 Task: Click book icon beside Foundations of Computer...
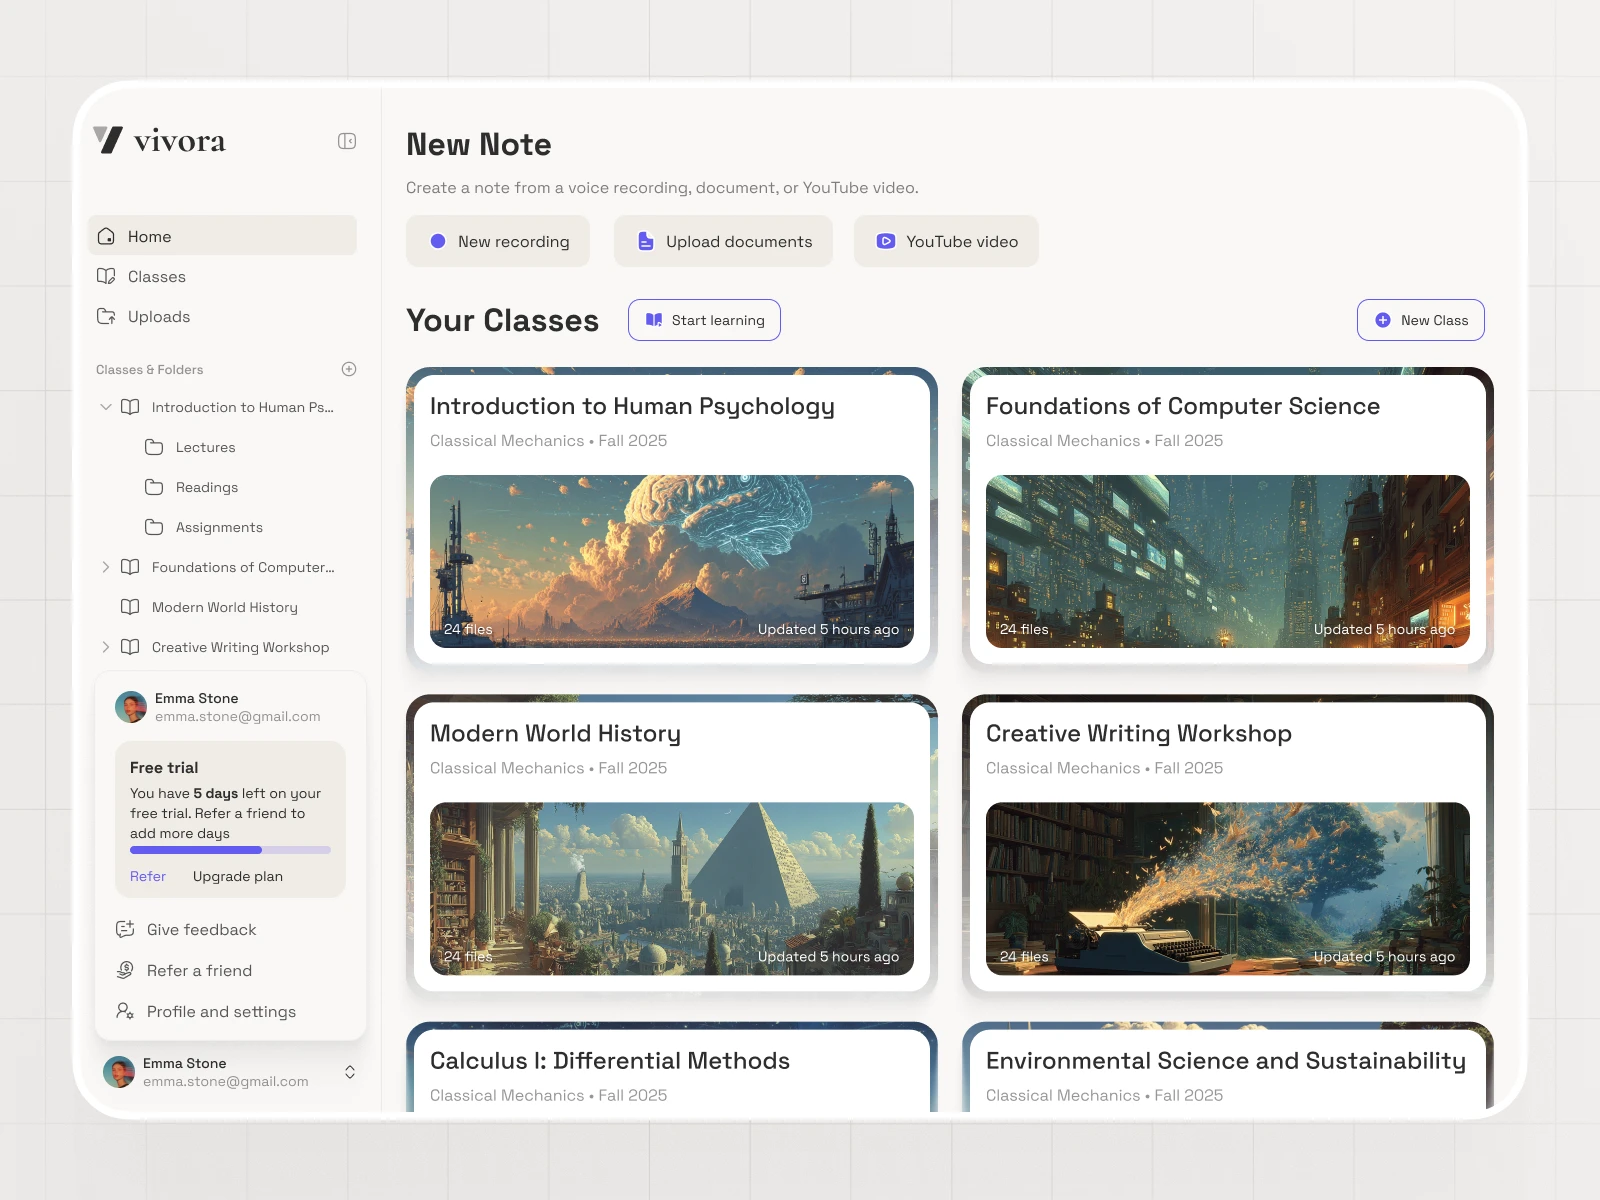tap(130, 567)
